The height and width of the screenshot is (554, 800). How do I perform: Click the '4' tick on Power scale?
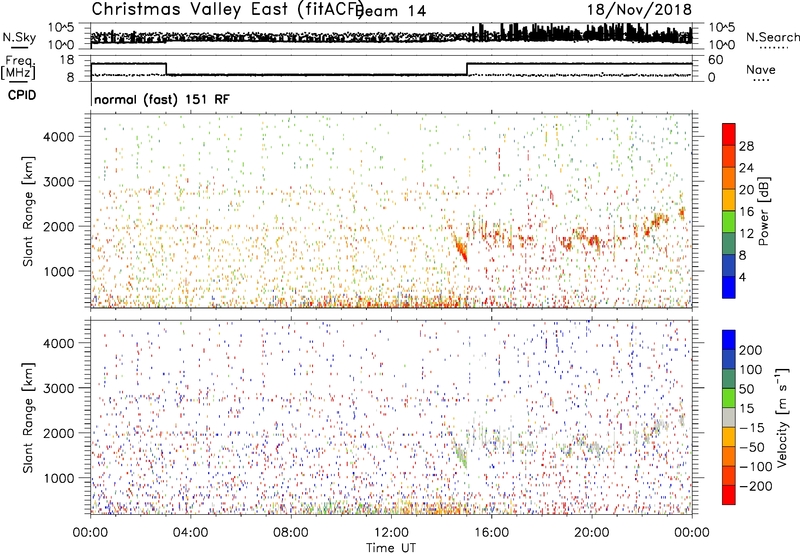pyautogui.click(x=742, y=277)
